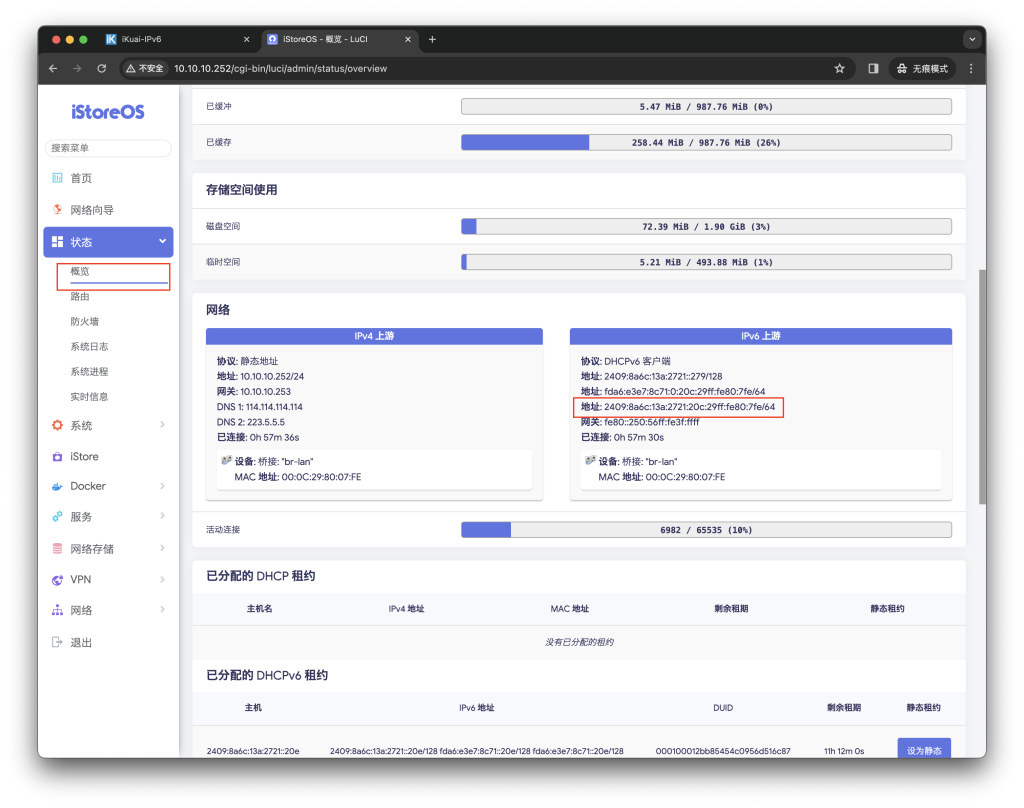This screenshot has width=1024, height=808.
Task: Click the 退出 logout link
Action: tap(81, 642)
